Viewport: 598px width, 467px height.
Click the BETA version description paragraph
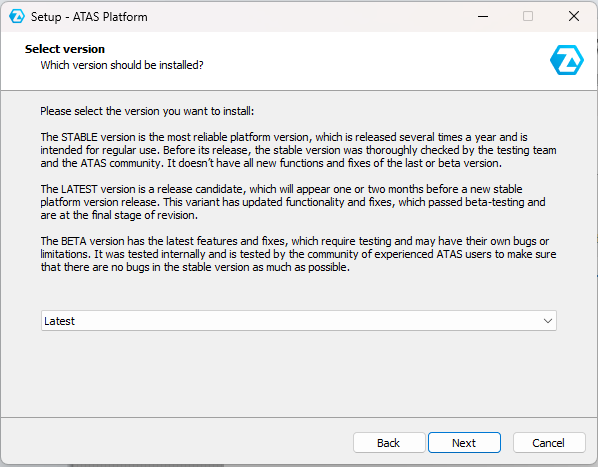coord(298,254)
